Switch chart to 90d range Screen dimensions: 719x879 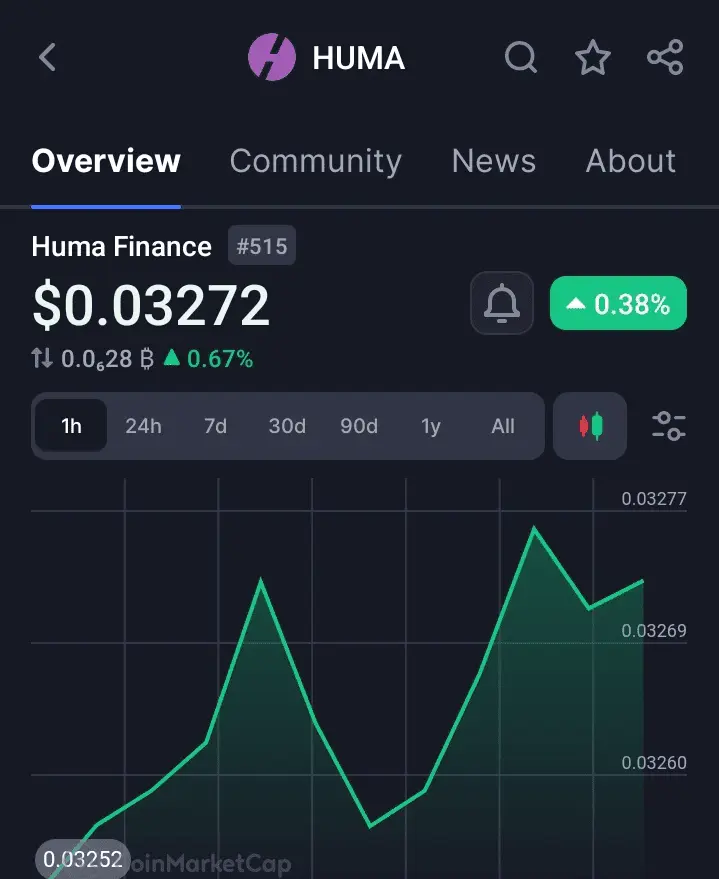(359, 426)
